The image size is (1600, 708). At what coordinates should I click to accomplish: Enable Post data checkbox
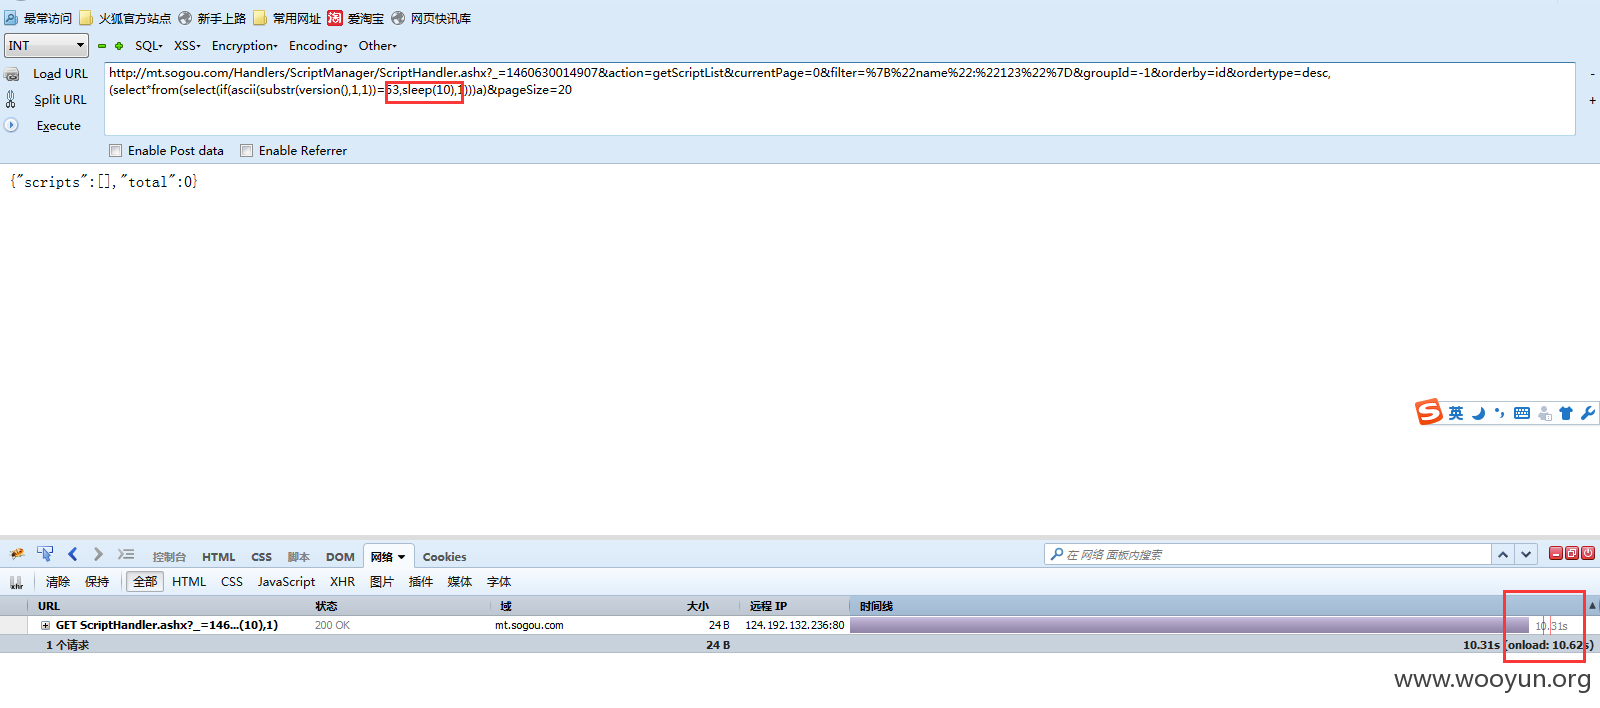pos(116,151)
